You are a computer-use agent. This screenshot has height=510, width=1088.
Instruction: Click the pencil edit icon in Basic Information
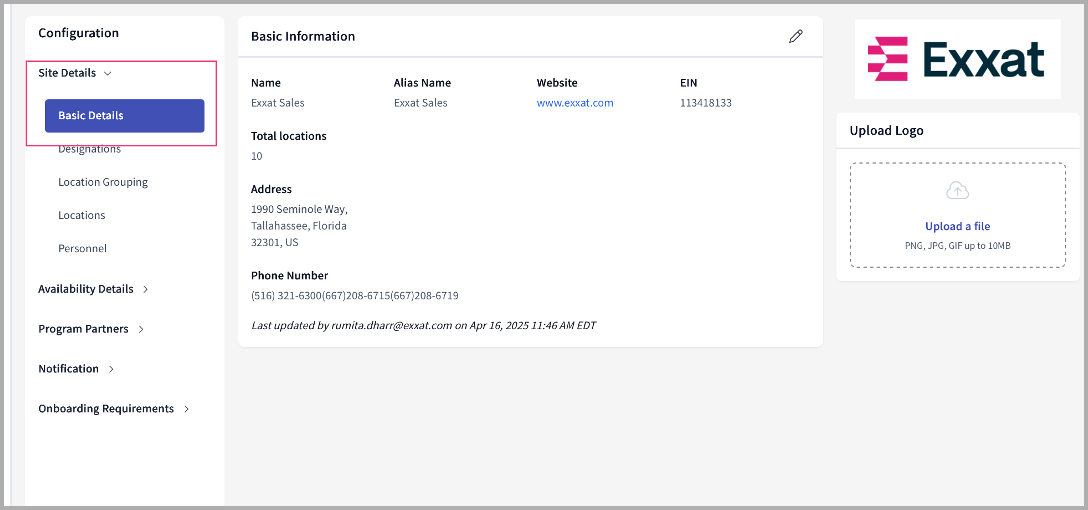(795, 36)
